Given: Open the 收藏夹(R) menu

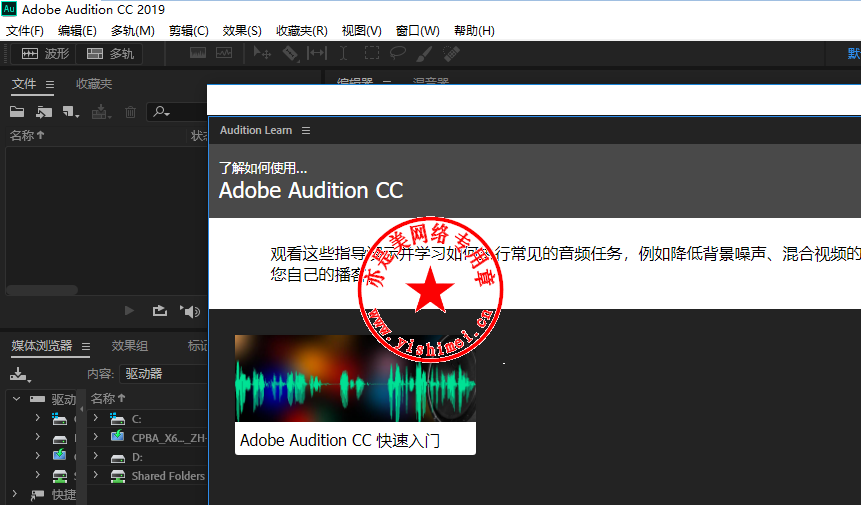Looking at the screenshot, I should click(301, 31).
